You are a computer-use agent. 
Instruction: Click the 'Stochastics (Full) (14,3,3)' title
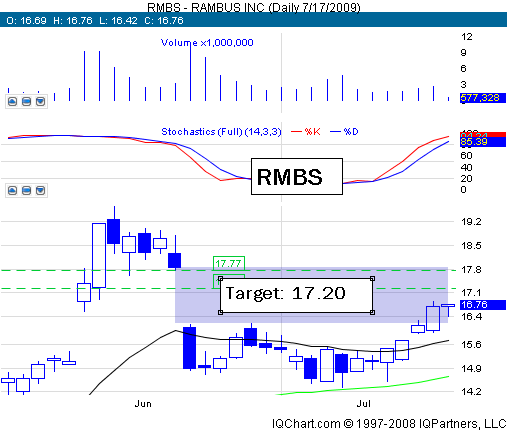[x=221, y=132]
